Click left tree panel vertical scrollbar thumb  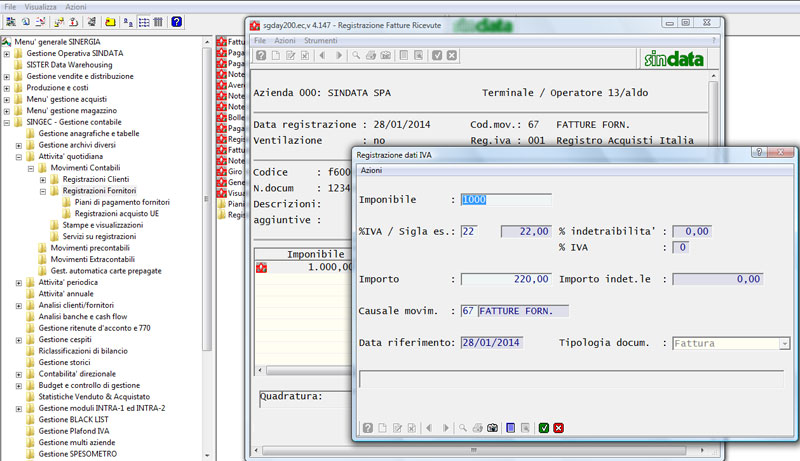(x=207, y=199)
